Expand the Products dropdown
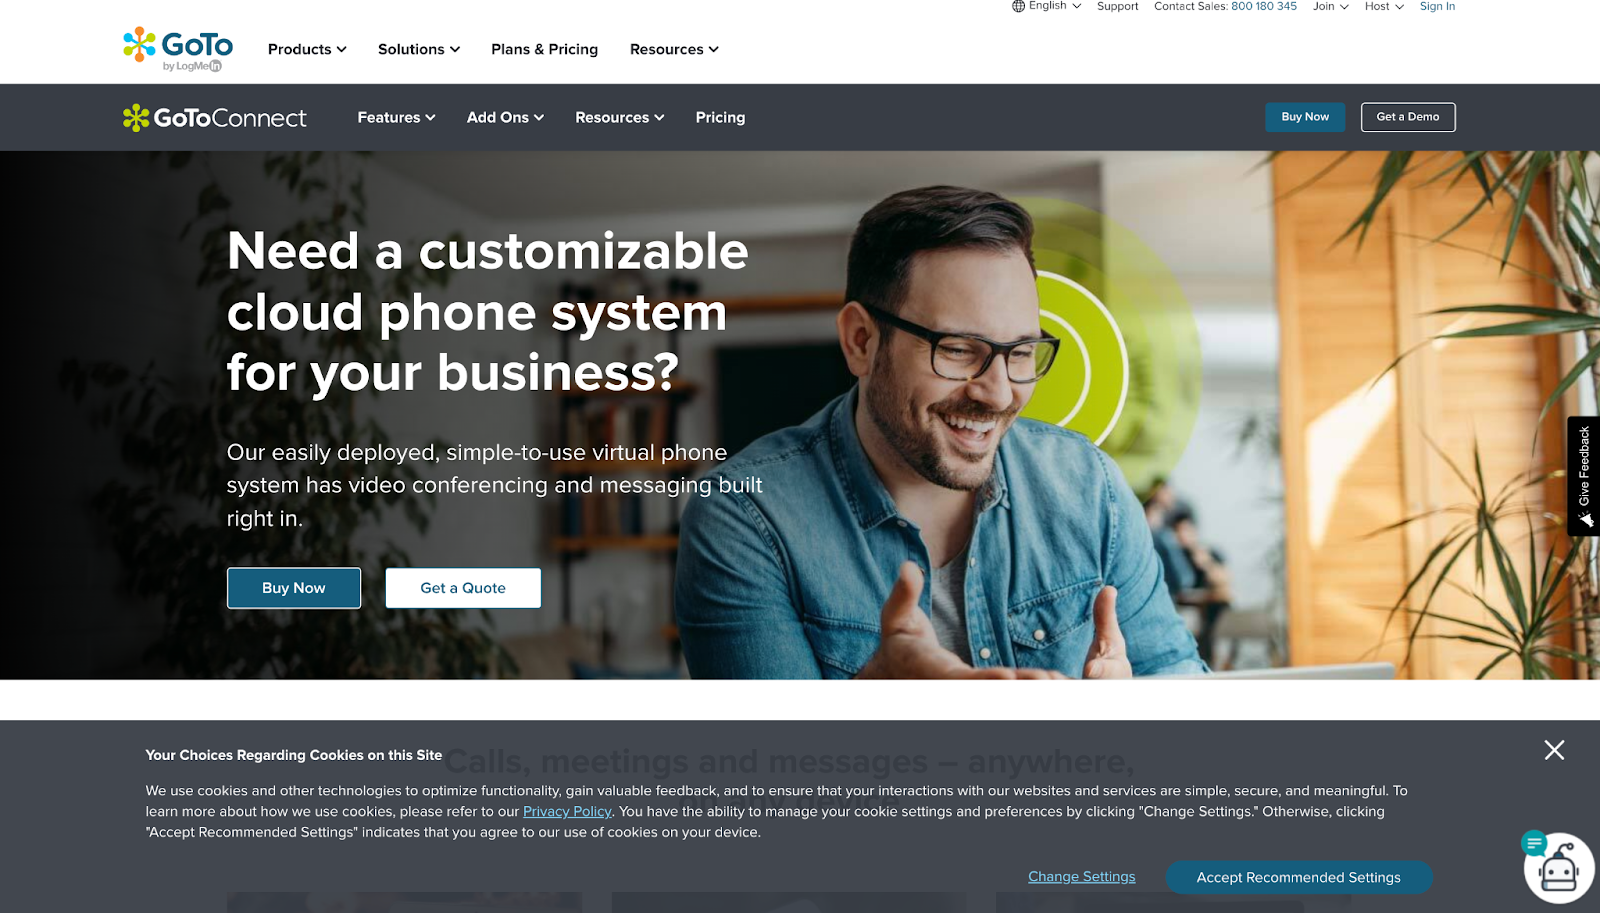The image size is (1600, 913). pos(307,49)
